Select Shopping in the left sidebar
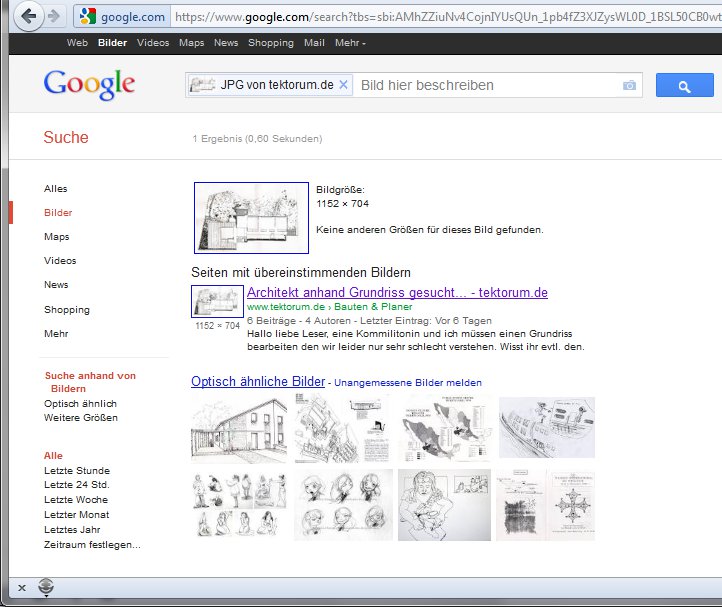Image resolution: width=722 pixels, height=607 pixels. pyautogui.click(x=67, y=309)
